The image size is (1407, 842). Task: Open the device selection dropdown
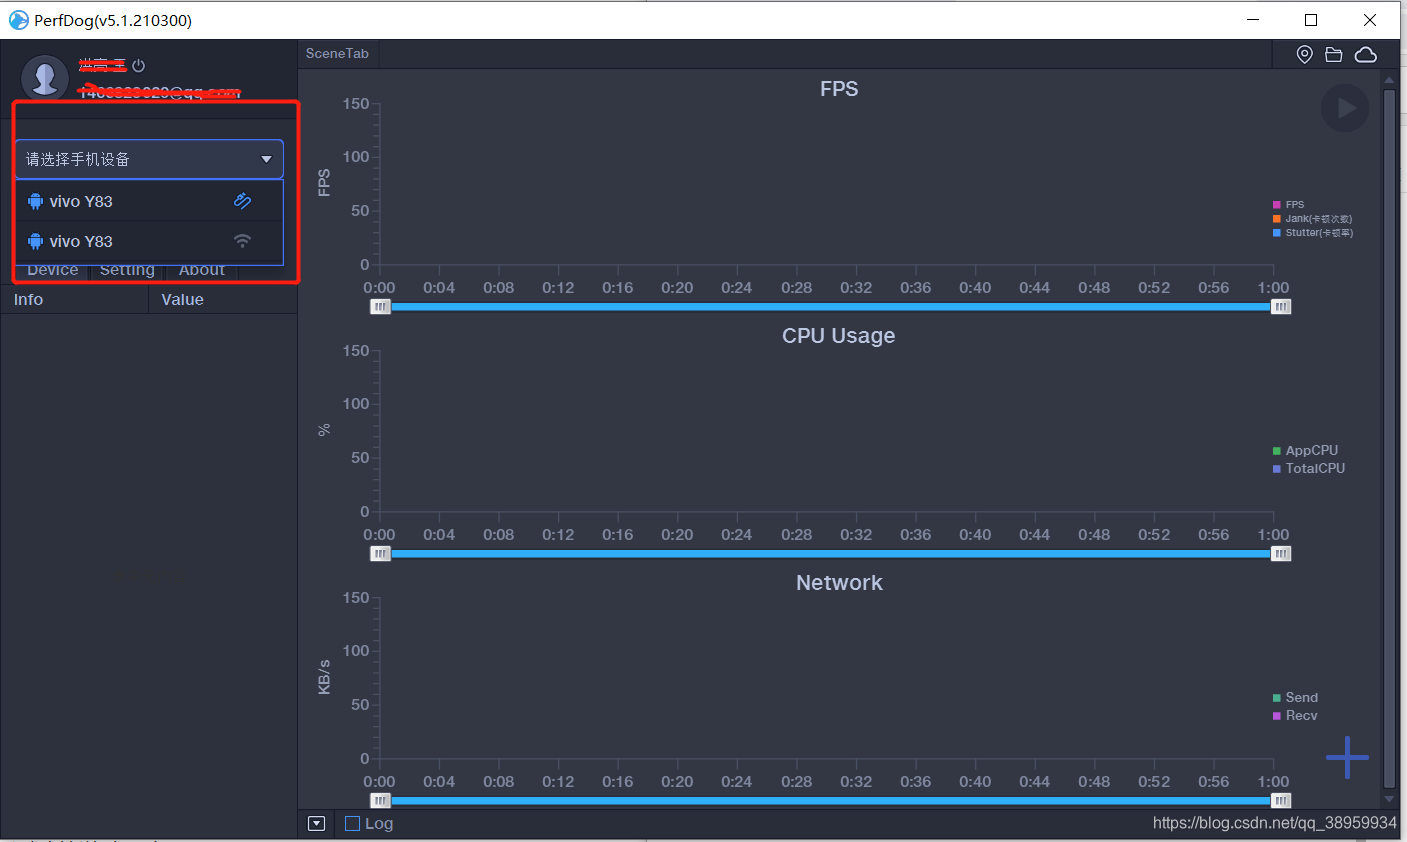tap(149, 159)
